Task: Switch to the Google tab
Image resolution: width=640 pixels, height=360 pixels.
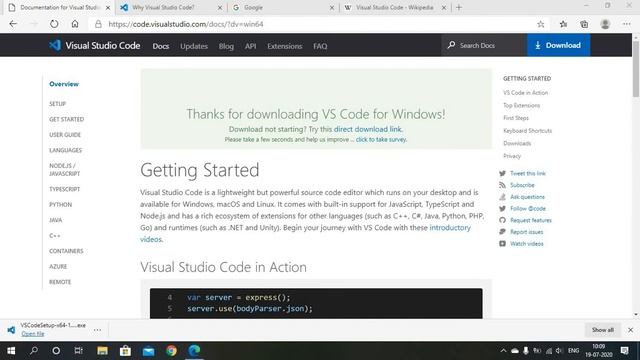Action: coord(282,7)
